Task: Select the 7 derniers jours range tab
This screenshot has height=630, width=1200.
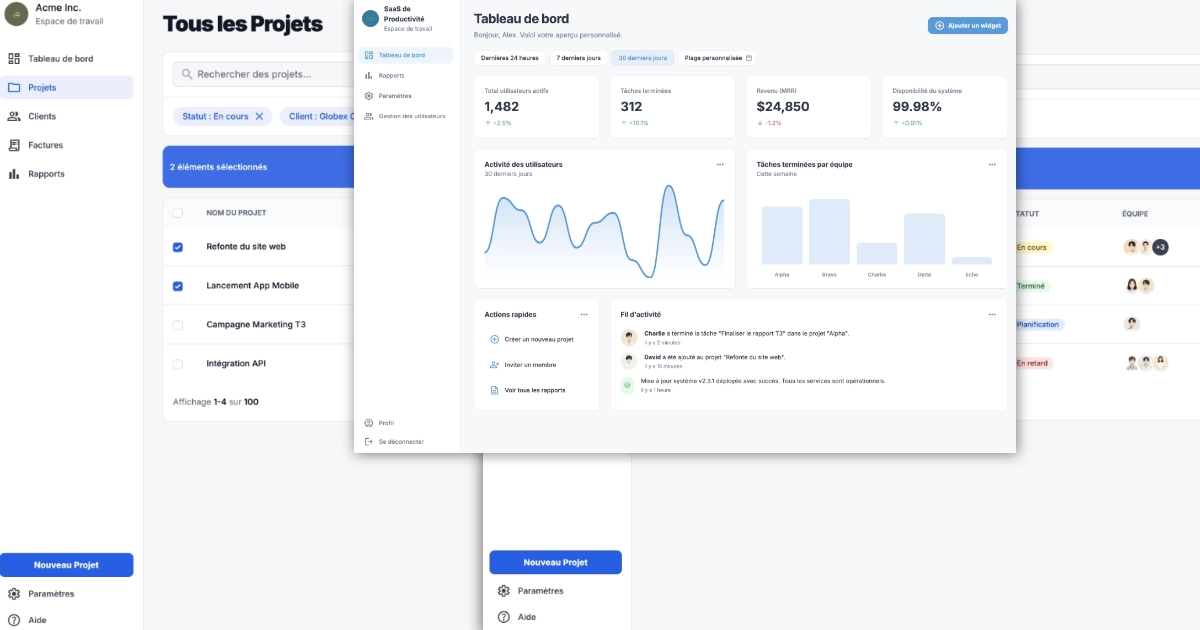Action: [579, 58]
